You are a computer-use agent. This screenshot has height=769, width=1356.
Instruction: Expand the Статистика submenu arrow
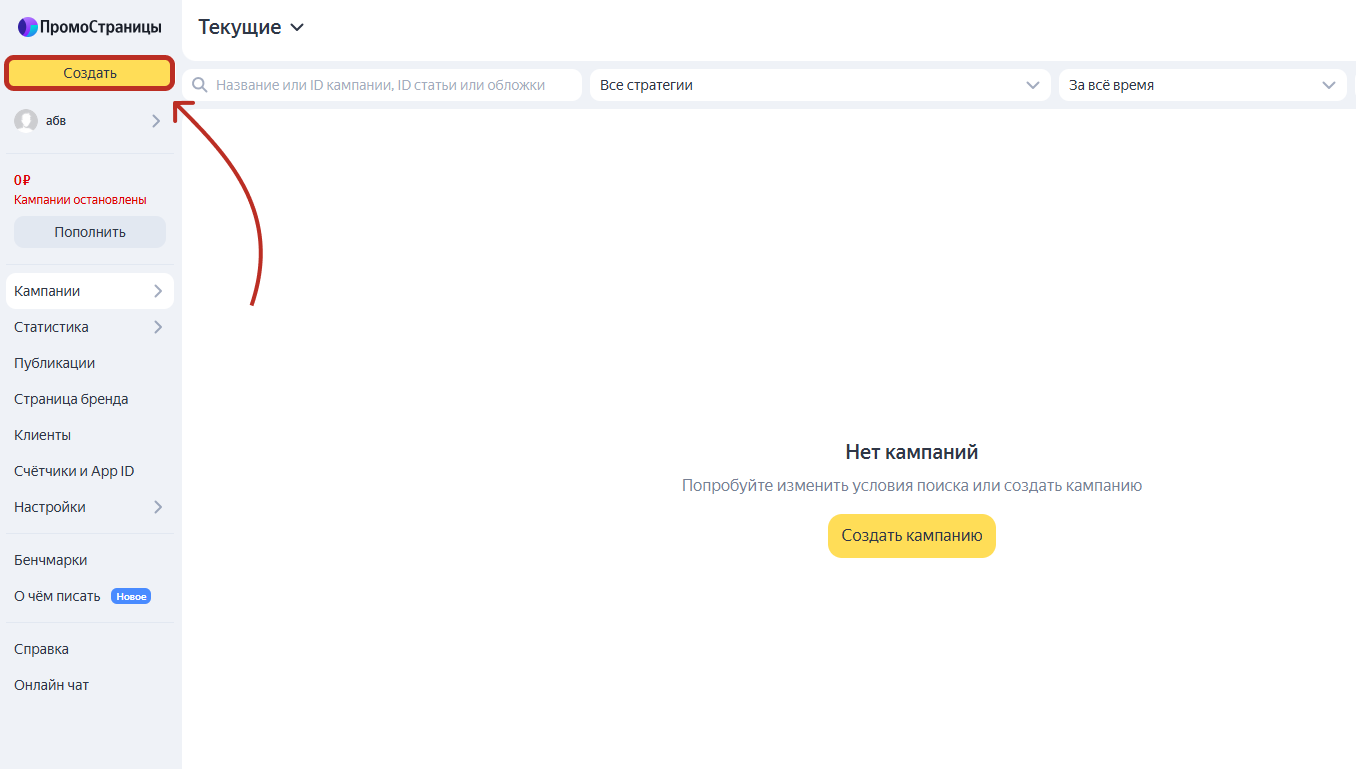158,327
